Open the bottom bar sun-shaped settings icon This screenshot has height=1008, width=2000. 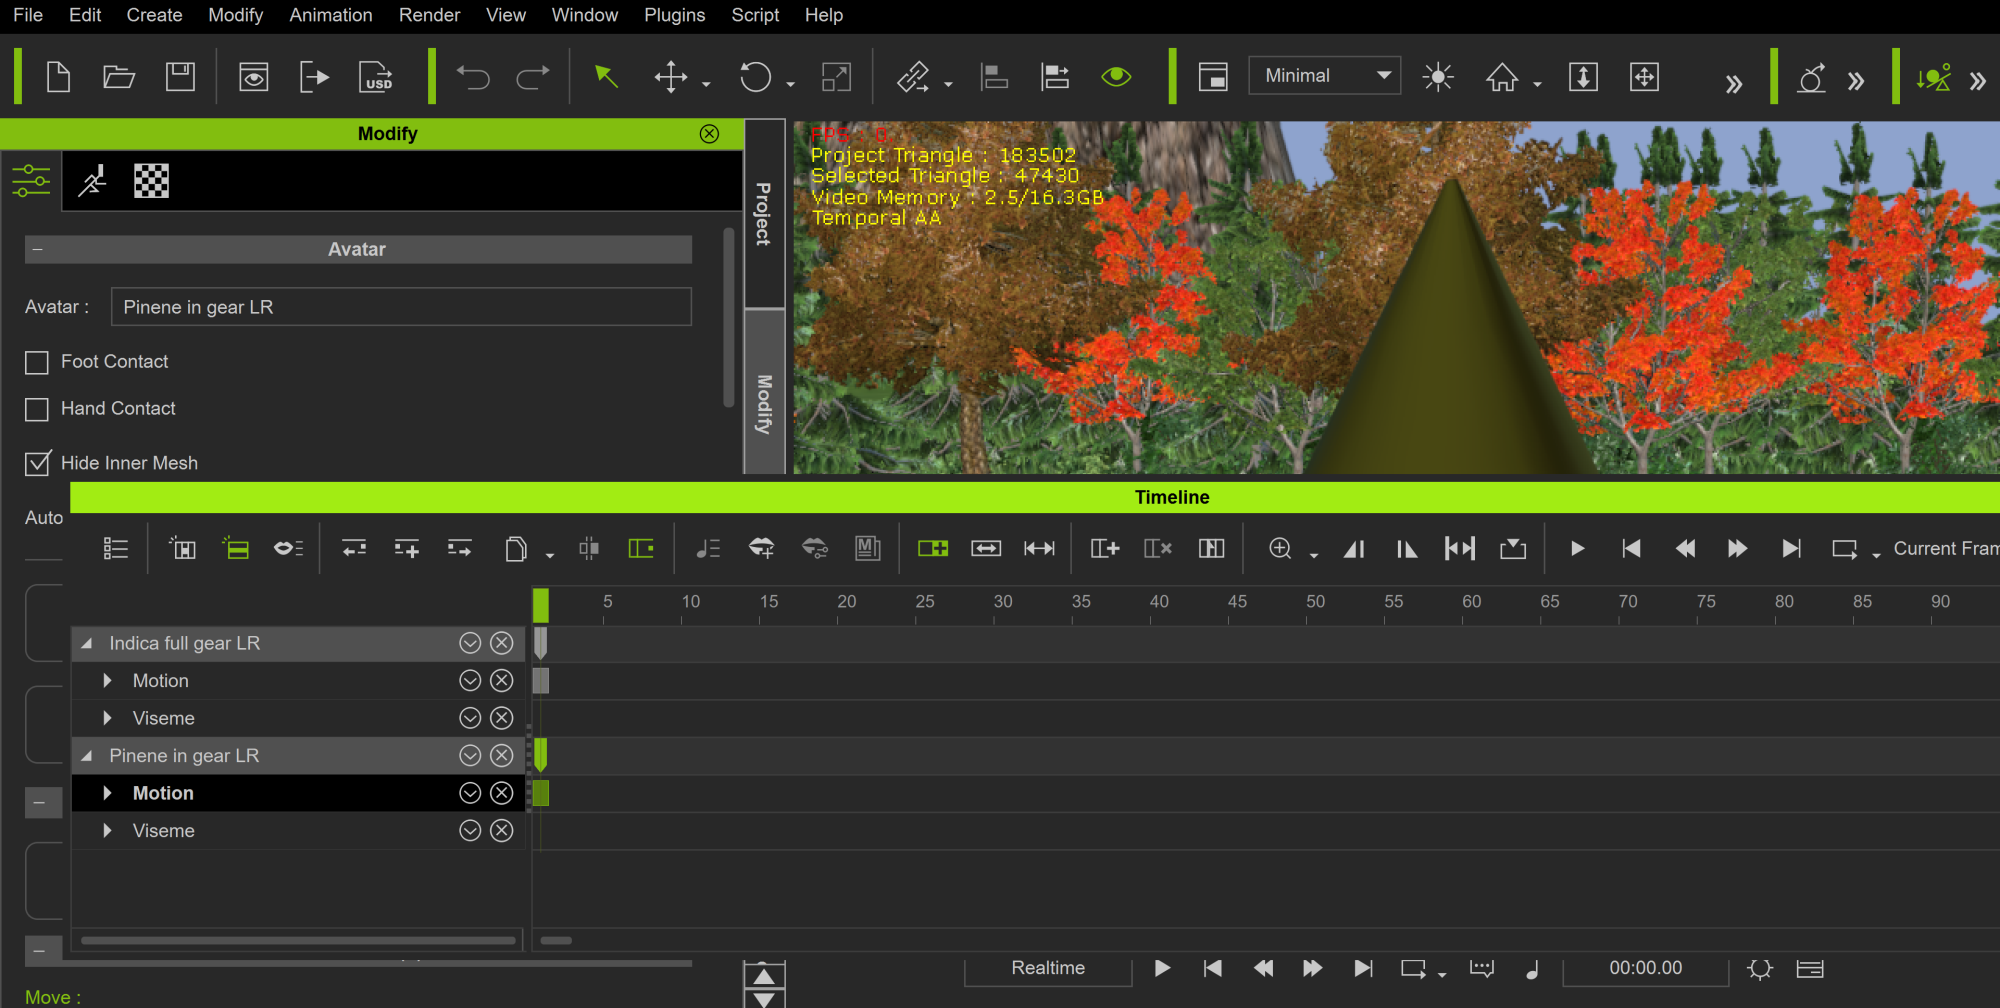click(x=1760, y=968)
